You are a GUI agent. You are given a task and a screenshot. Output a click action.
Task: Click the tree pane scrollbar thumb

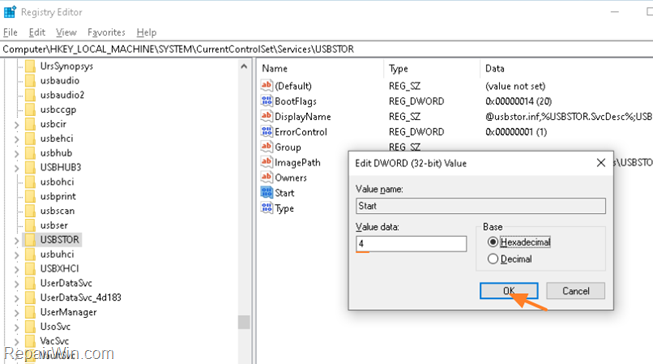click(x=244, y=322)
